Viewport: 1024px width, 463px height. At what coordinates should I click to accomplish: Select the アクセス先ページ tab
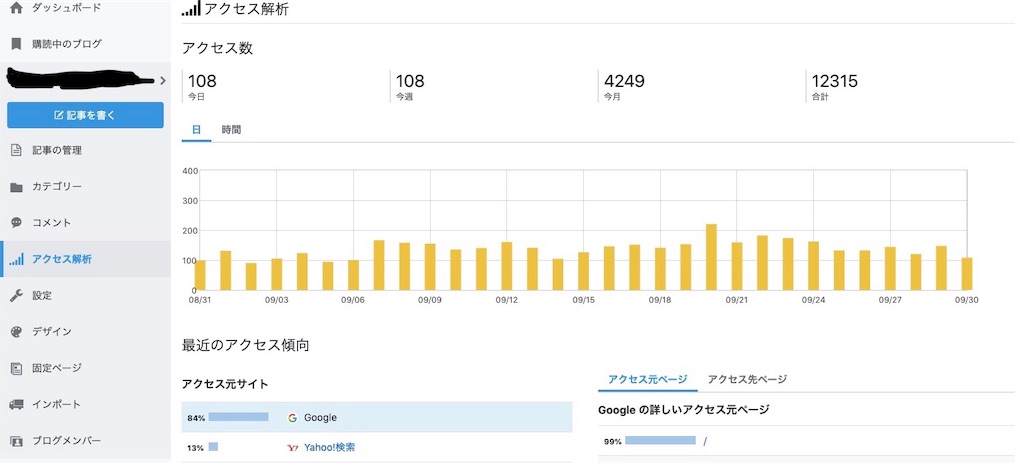coord(747,379)
